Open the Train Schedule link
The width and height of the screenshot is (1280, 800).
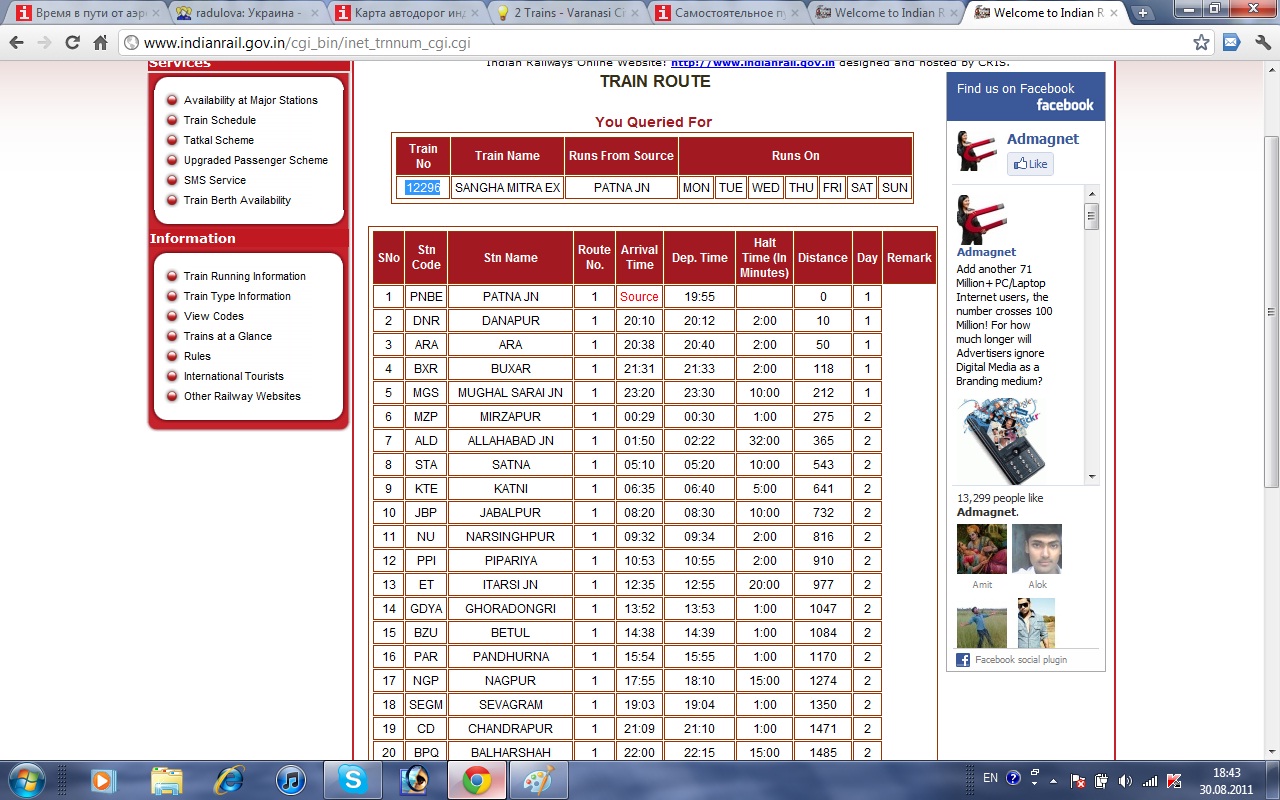point(219,120)
